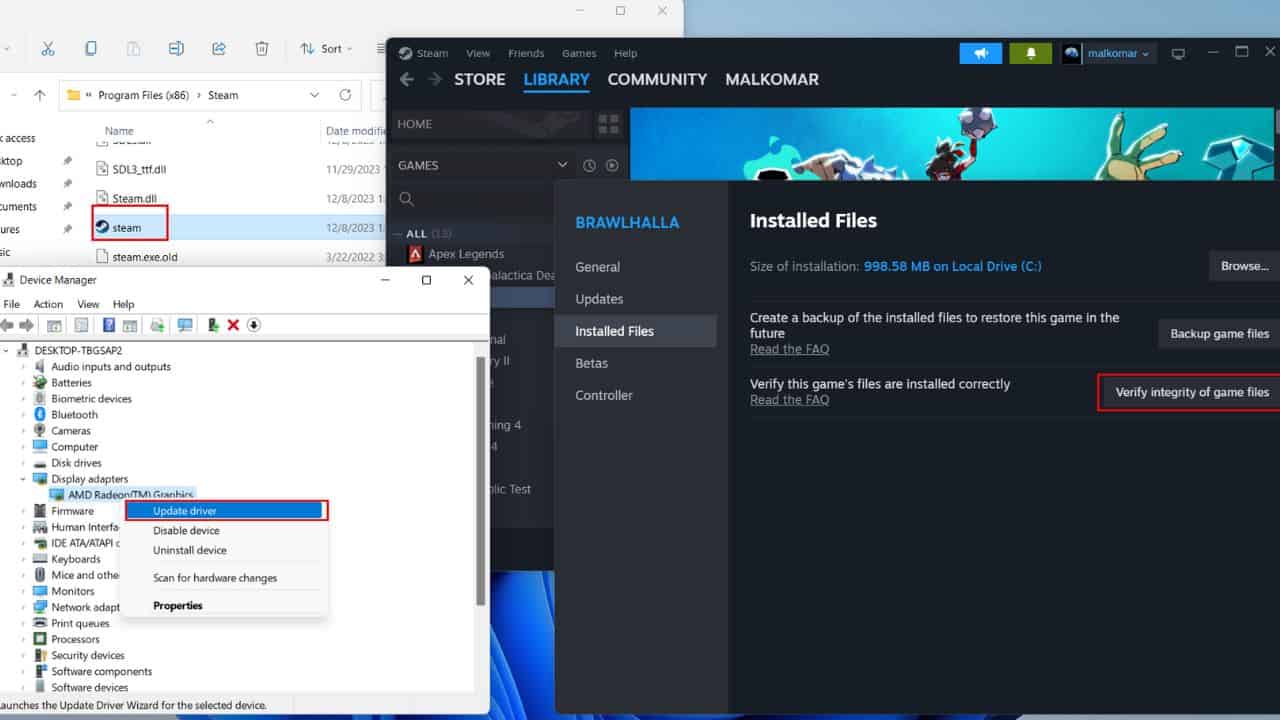Open the GAMES filter dropdown in Steam library
Viewport: 1280px width, 720px height.
tap(563, 165)
